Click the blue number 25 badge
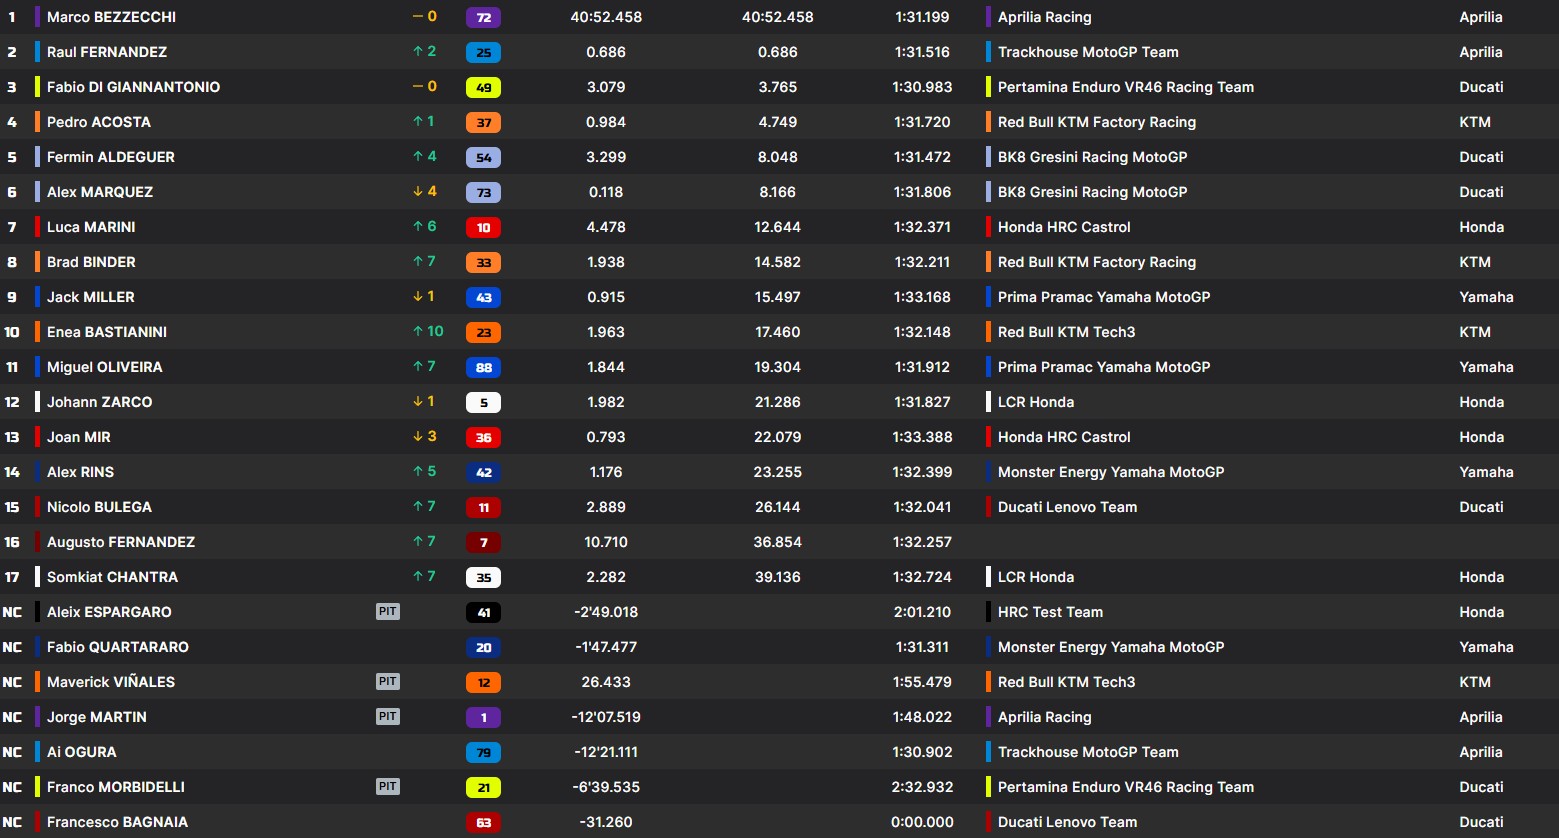Image resolution: width=1559 pixels, height=838 pixels. [483, 51]
